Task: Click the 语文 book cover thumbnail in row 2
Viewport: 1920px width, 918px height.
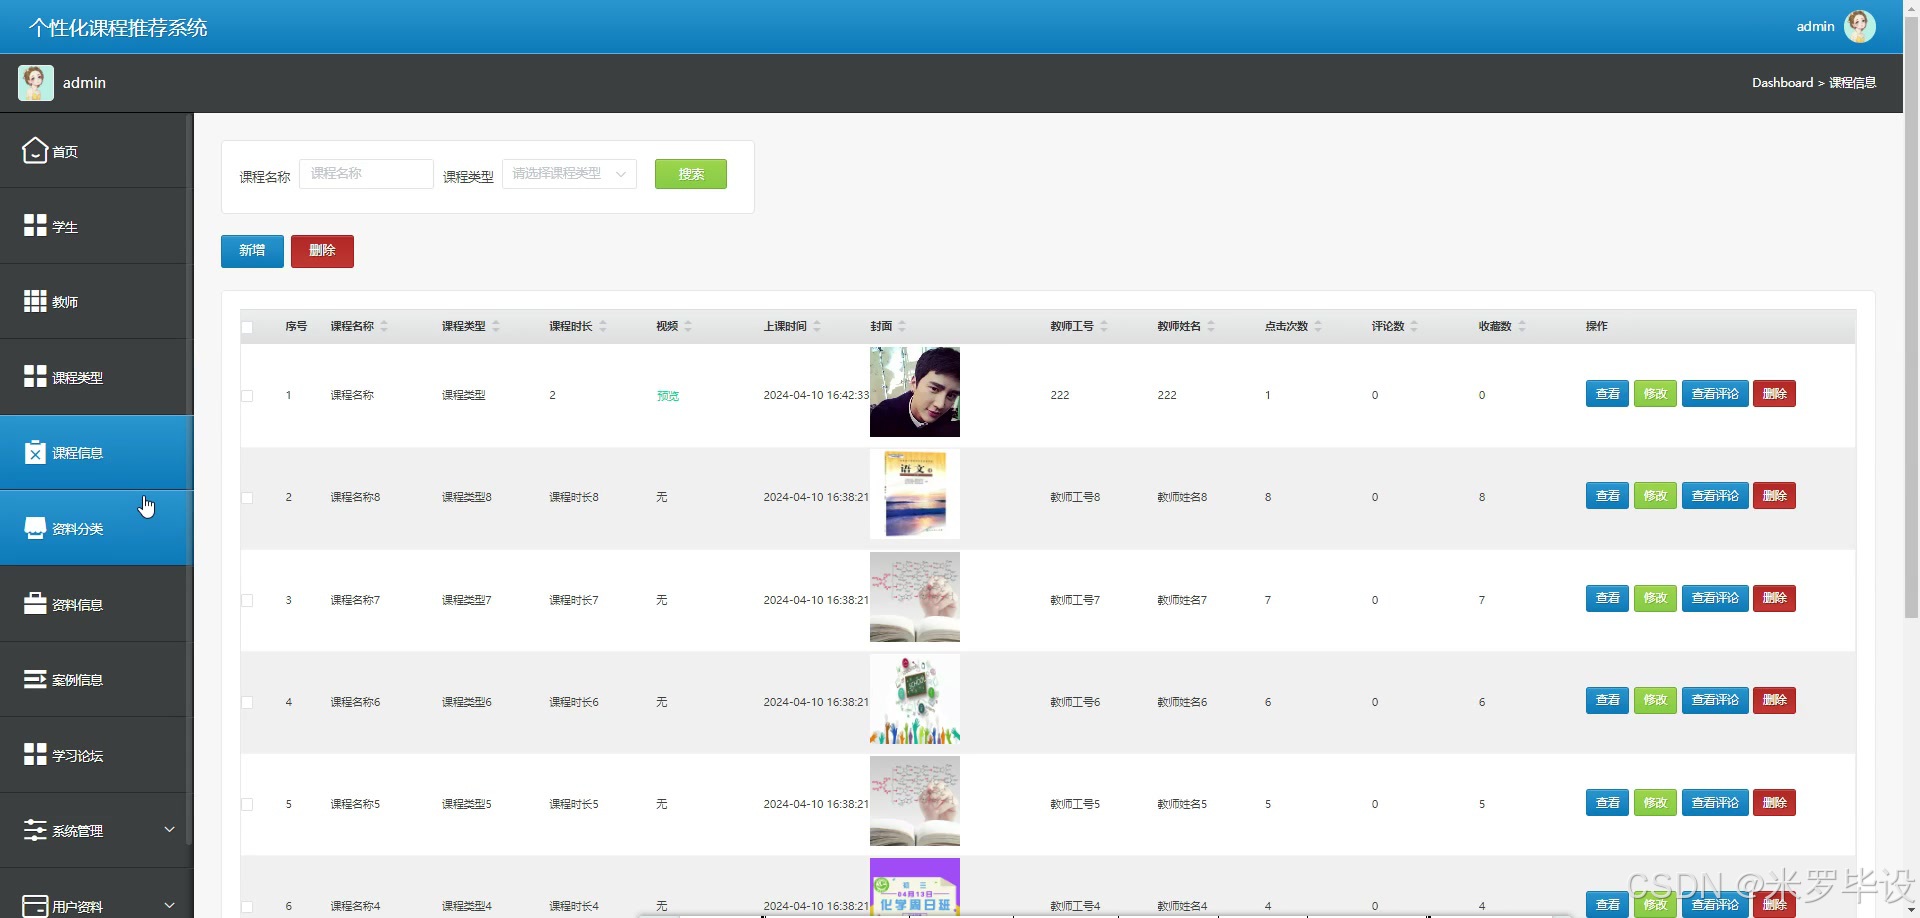Action: (915, 494)
